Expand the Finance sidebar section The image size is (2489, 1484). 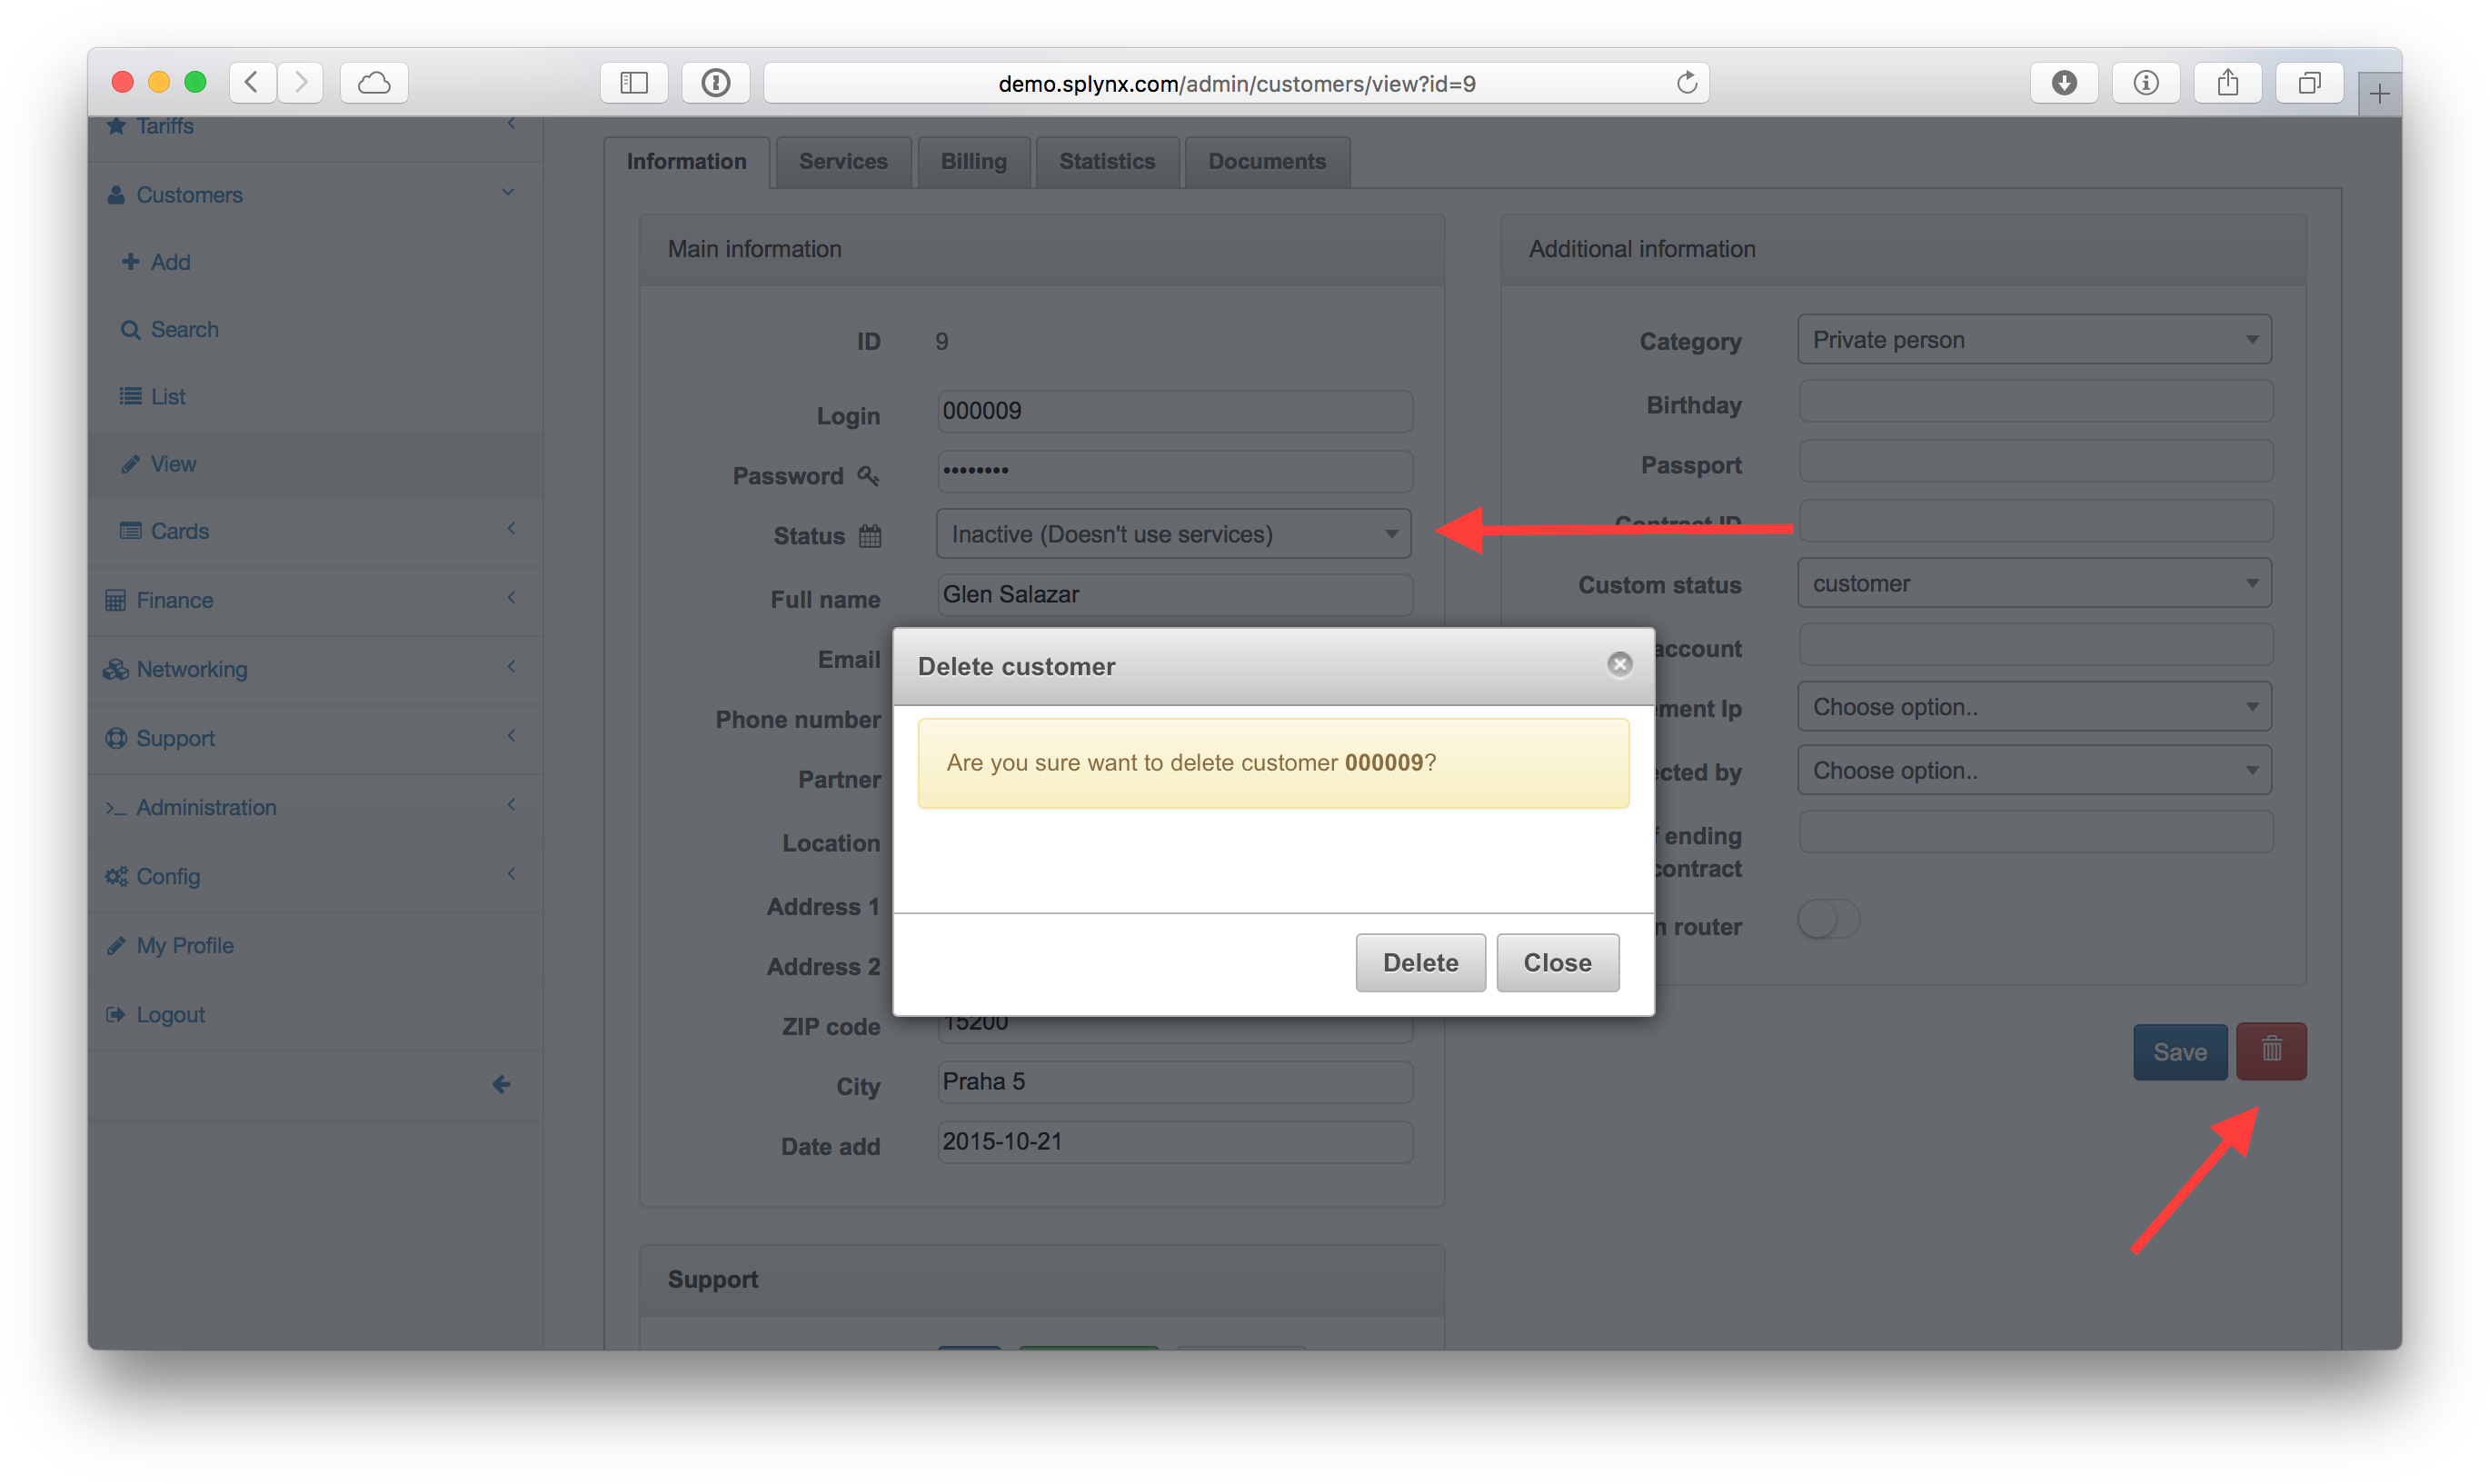[x=511, y=597]
